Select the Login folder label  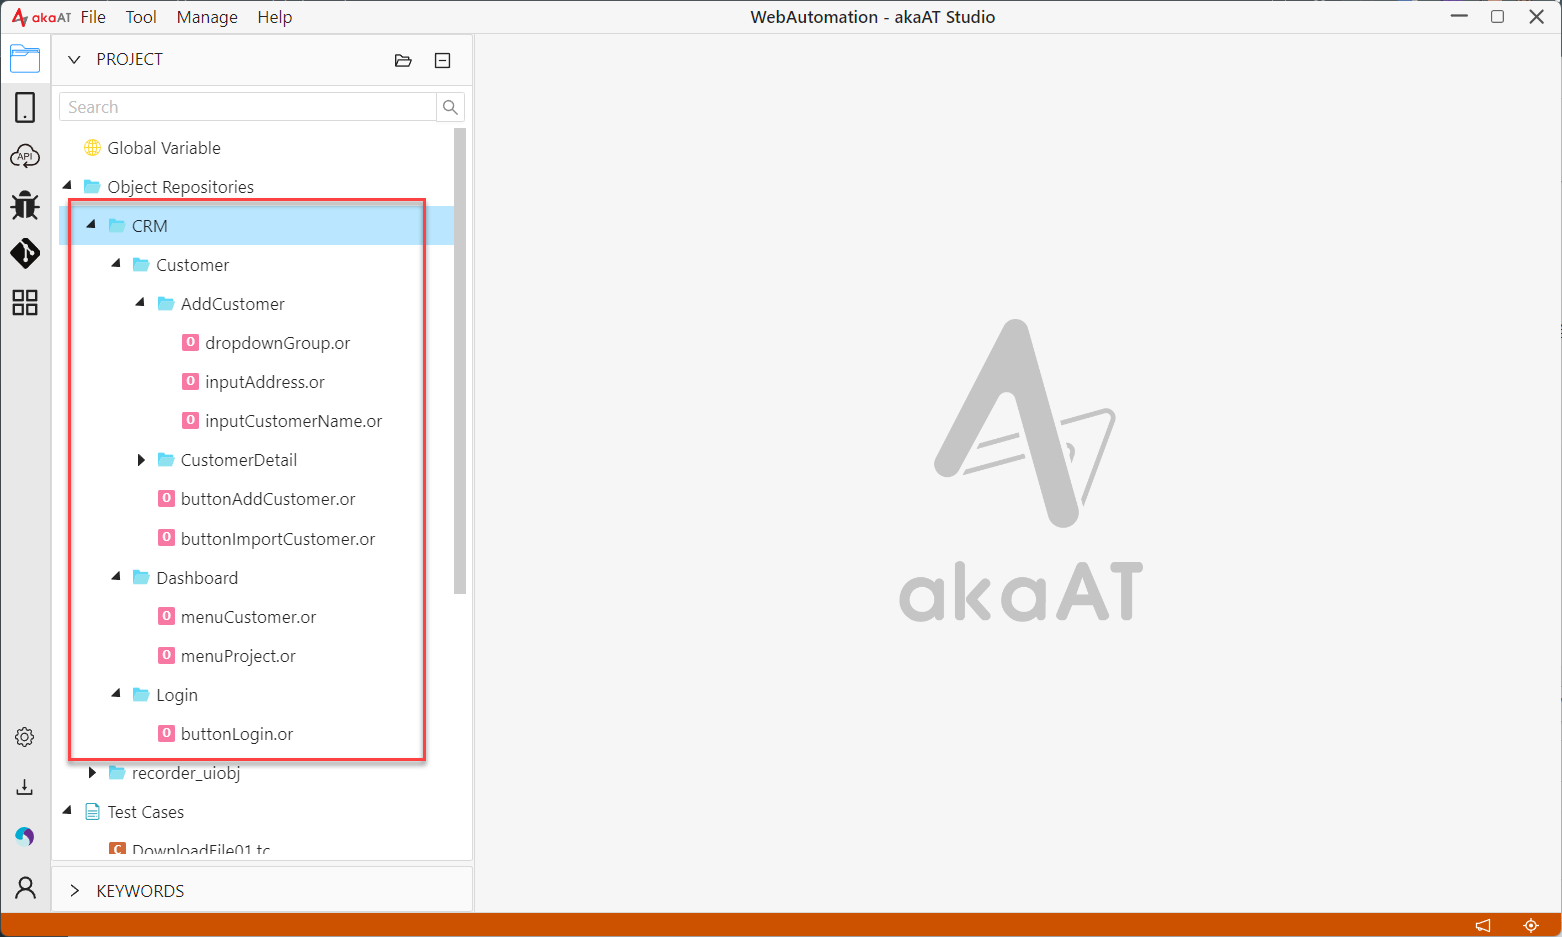[x=177, y=695]
